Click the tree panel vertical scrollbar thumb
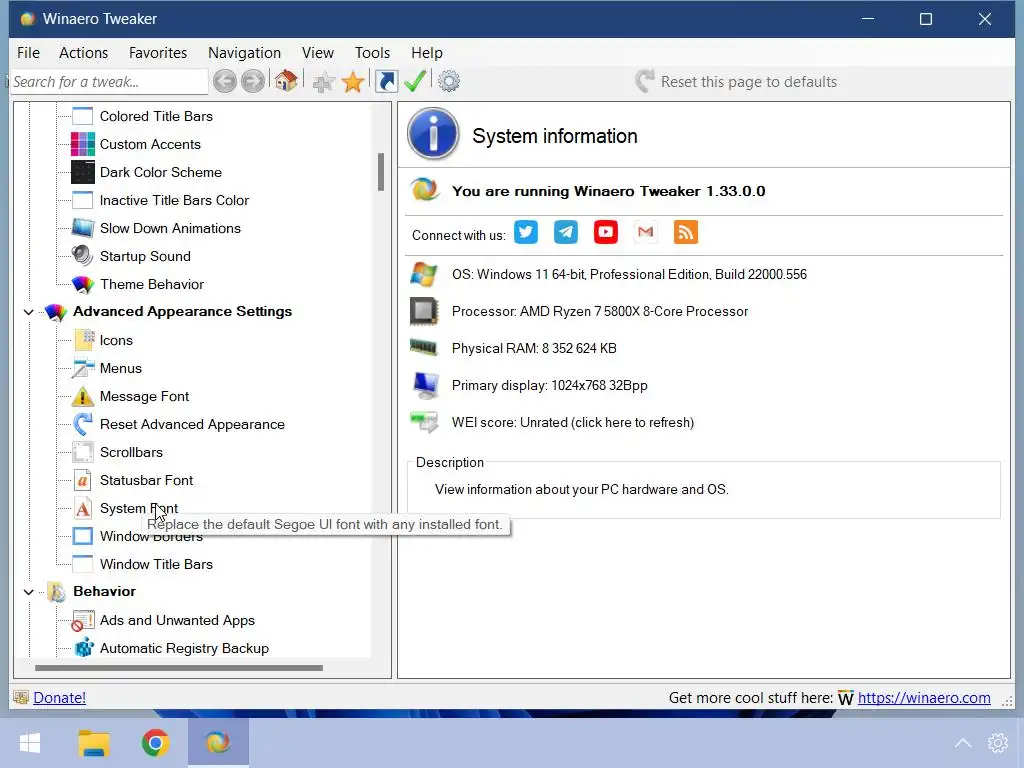This screenshot has width=1024, height=768. click(x=381, y=172)
